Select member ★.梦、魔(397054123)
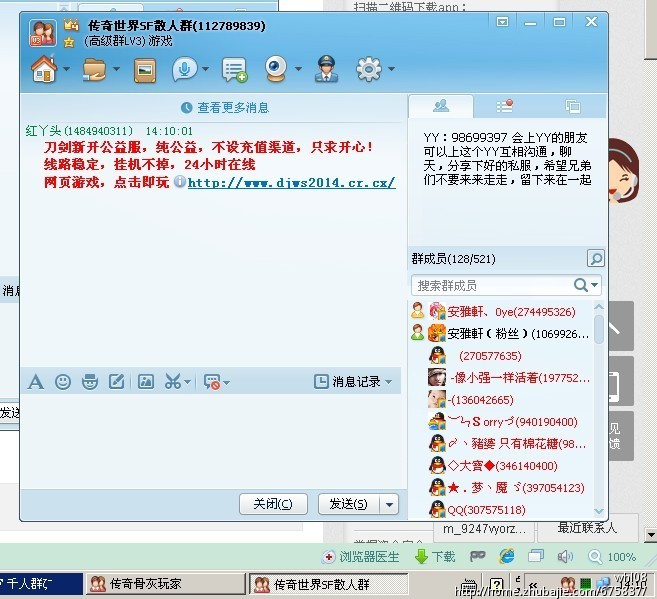Viewport: 657px width, 599px height. tap(501, 488)
